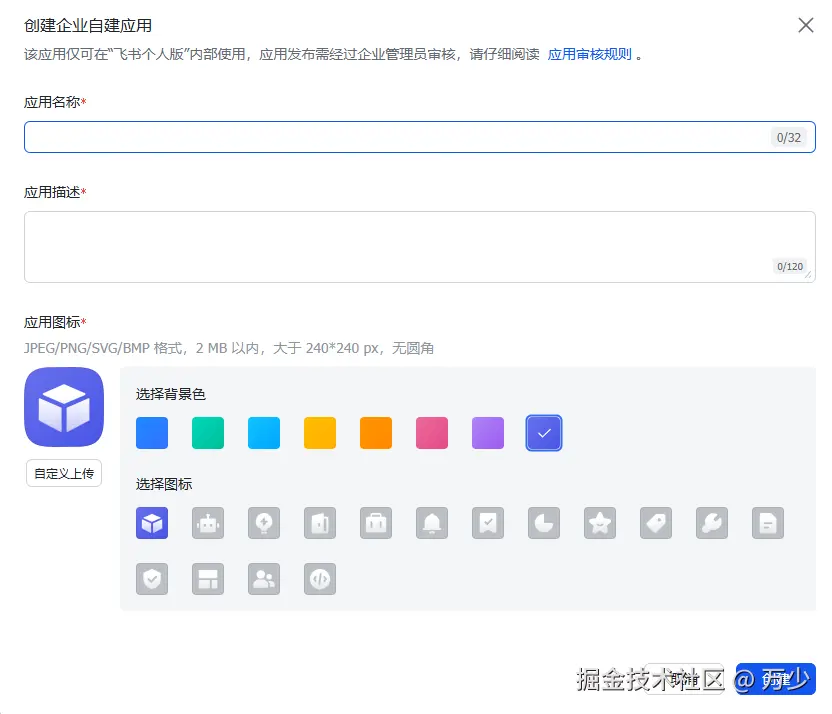This screenshot has width=832, height=714.
Task: Select the robot app icon
Action: tap(208, 523)
